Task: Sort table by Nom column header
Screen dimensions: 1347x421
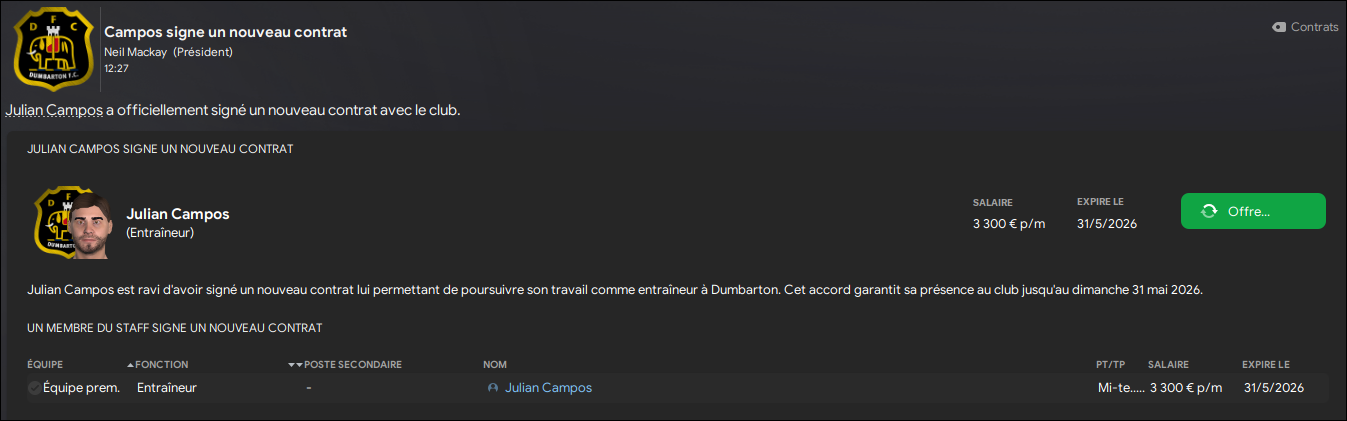Action: coord(495,365)
